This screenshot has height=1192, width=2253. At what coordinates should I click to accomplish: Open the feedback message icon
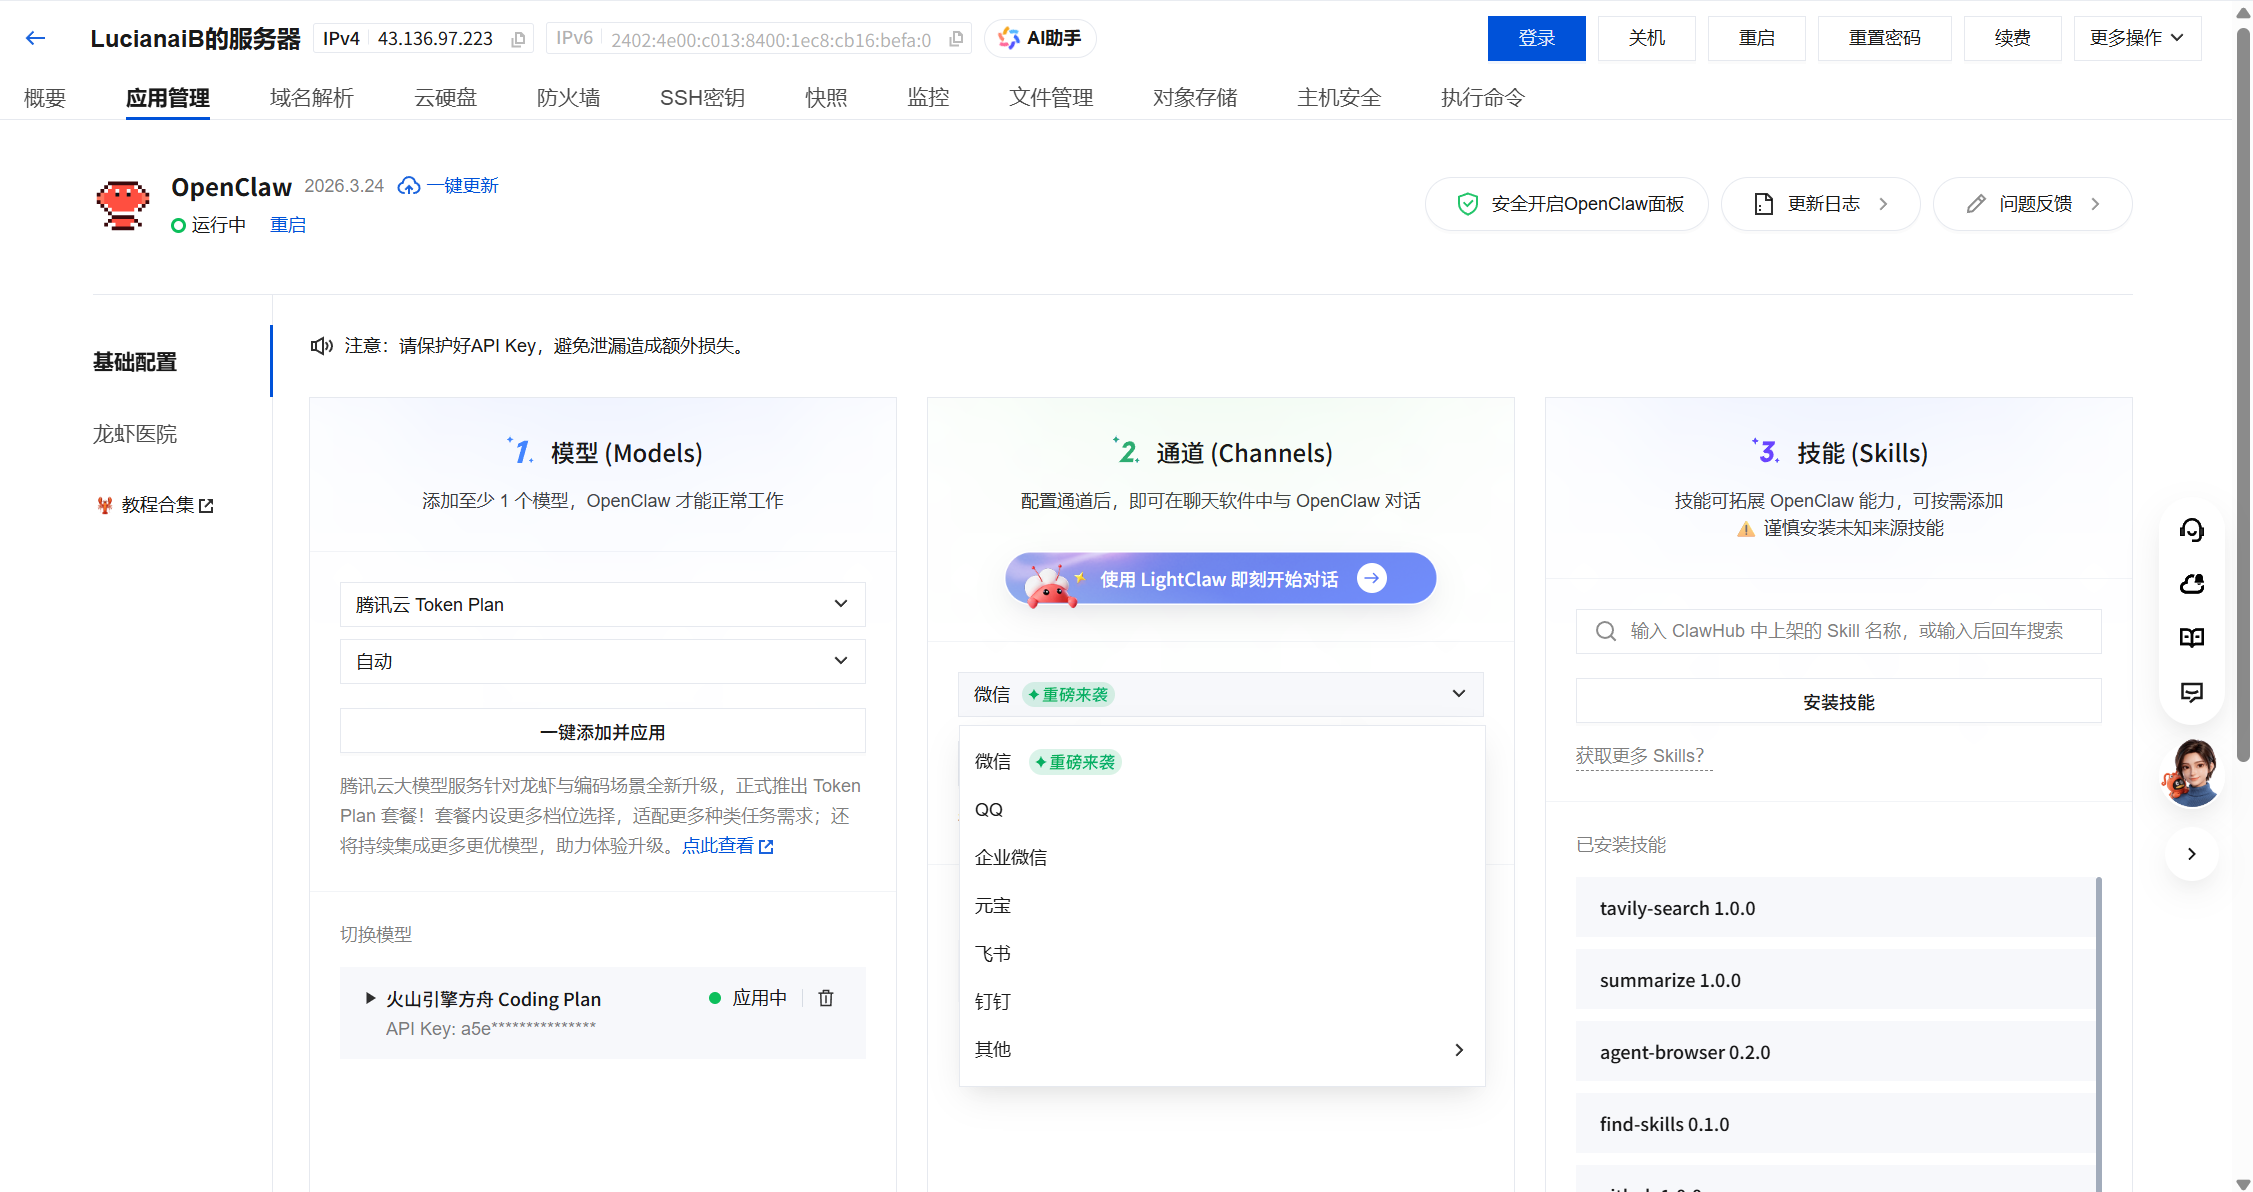click(x=2191, y=692)
